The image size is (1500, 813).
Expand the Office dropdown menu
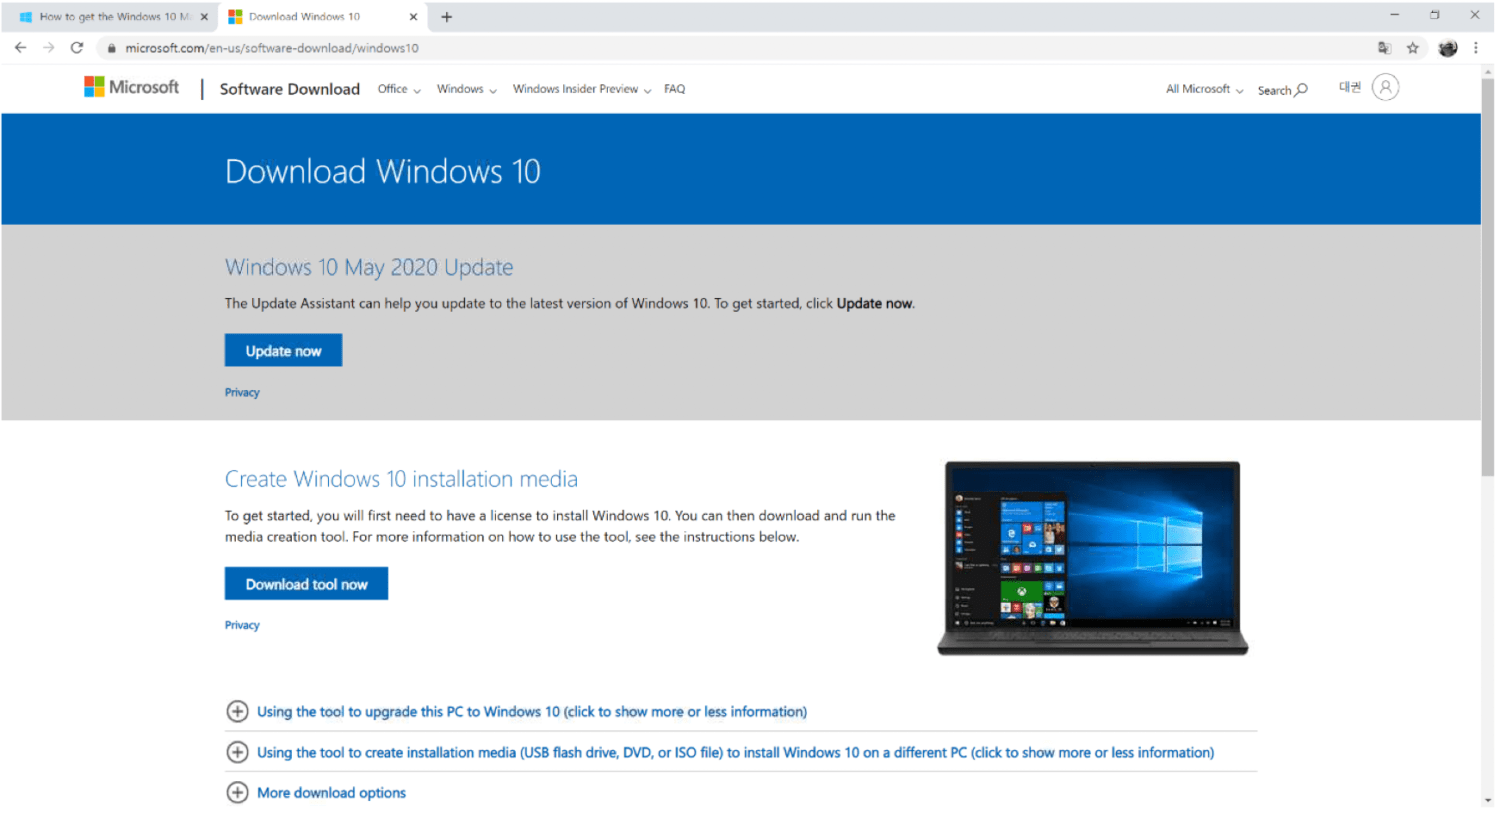[398, 89]
